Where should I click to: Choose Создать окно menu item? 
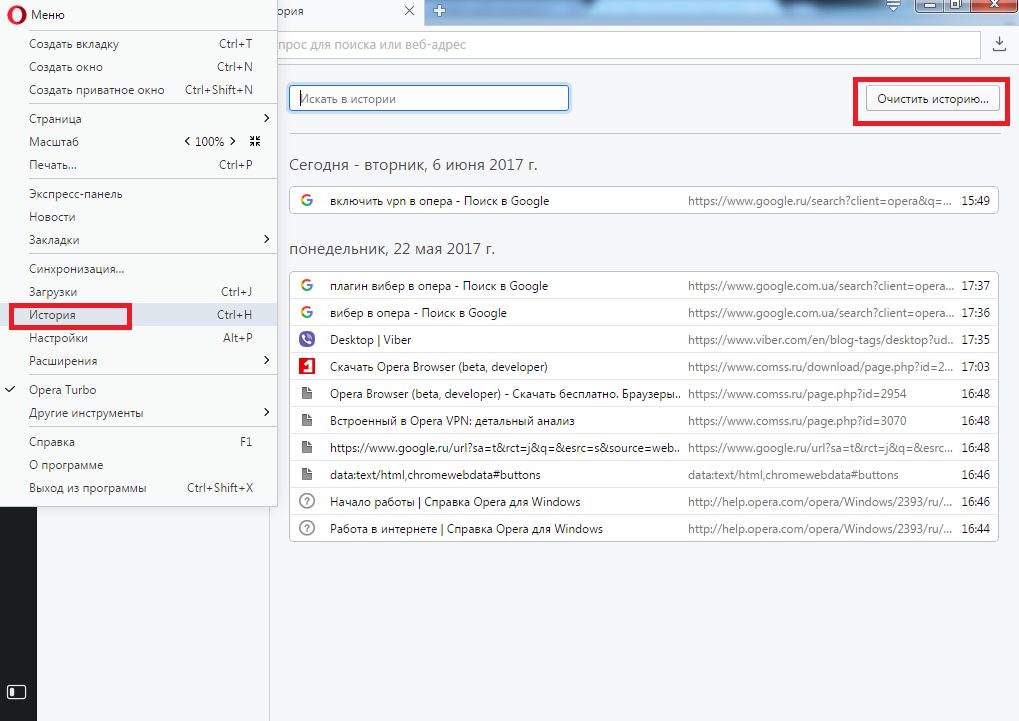click(138, 67)
